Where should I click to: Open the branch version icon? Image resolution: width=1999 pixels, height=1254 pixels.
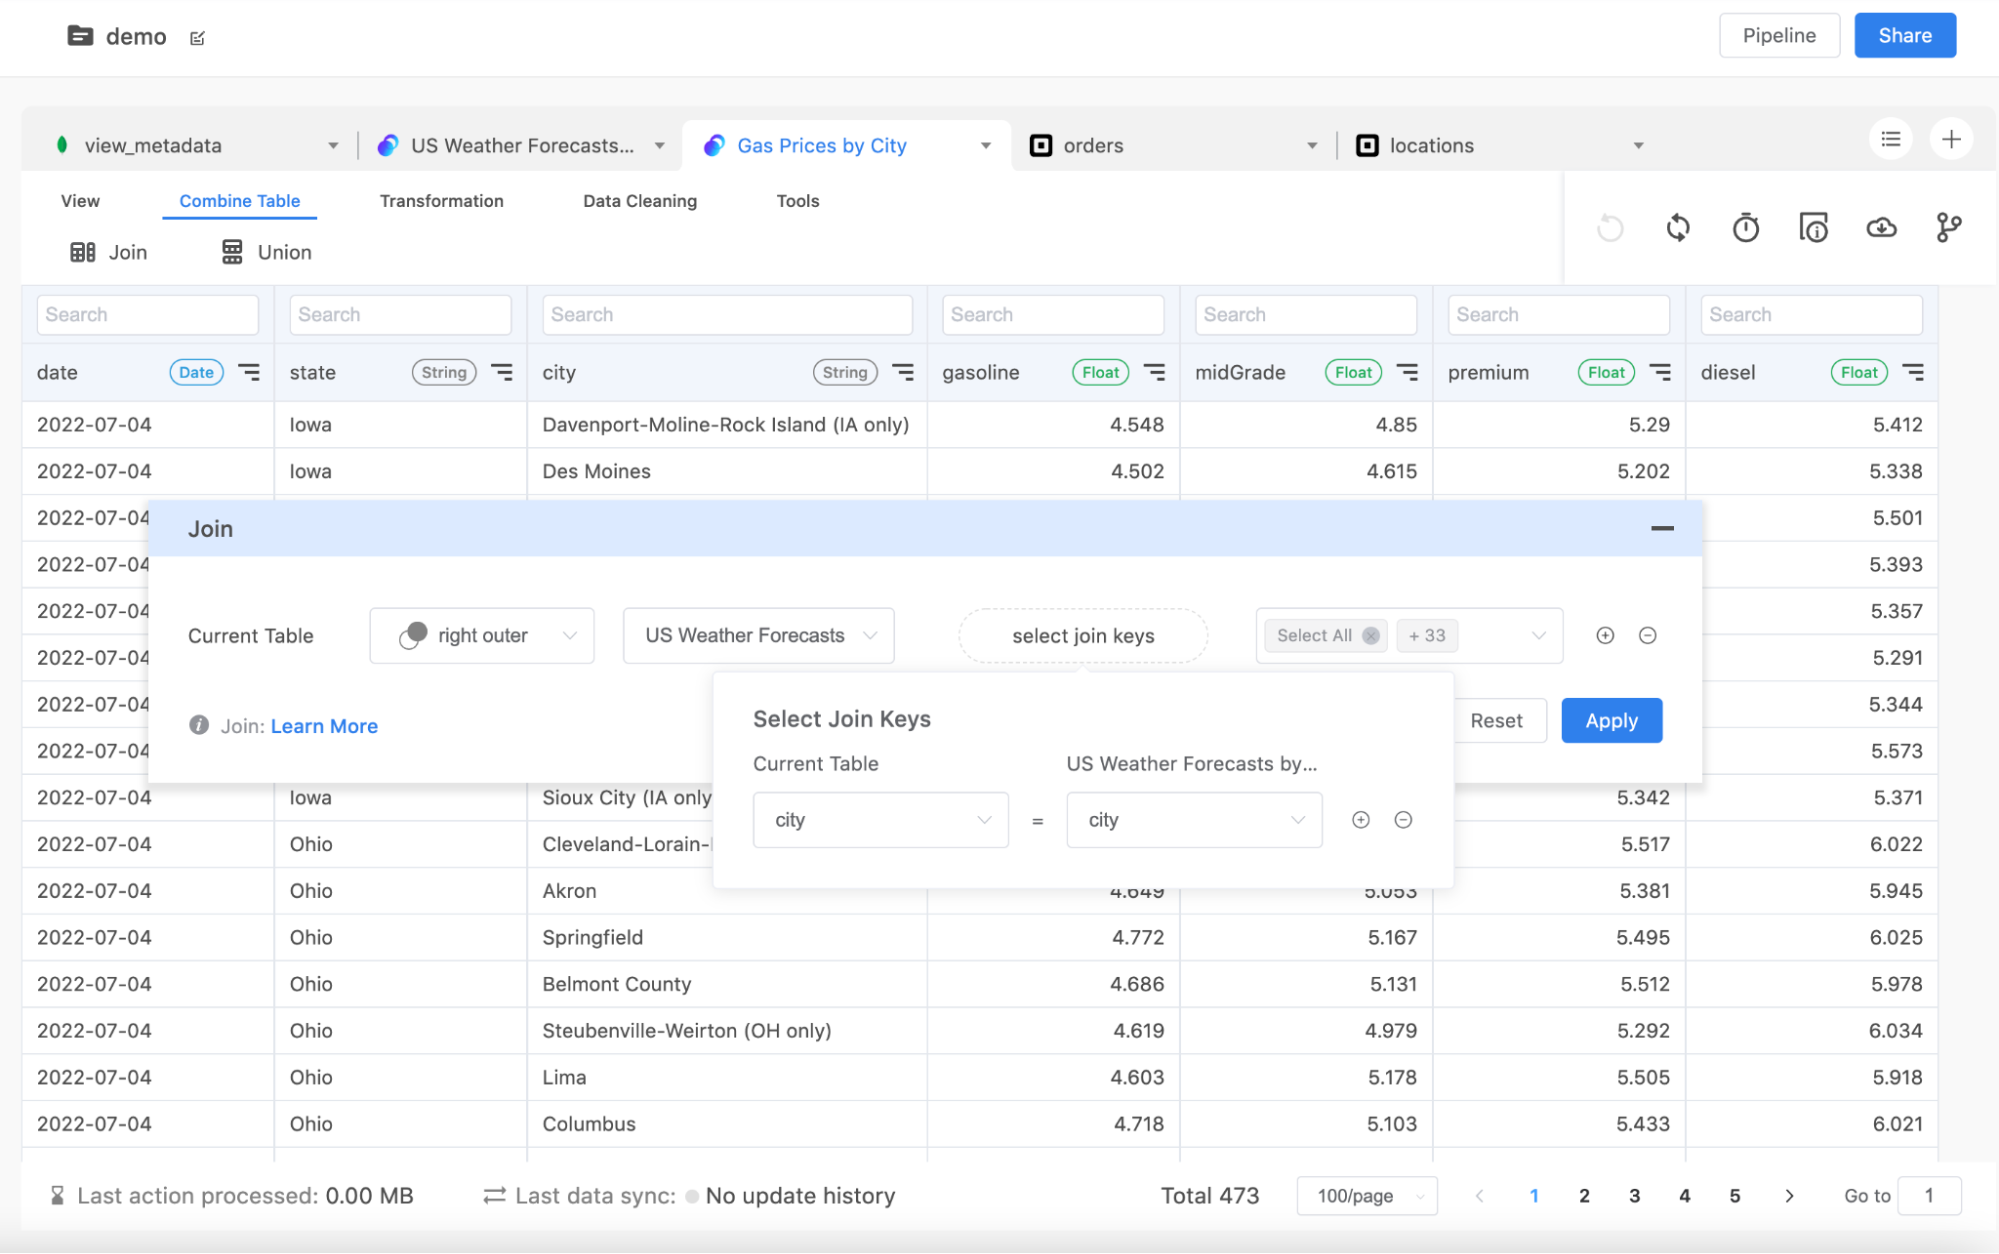click(x=1948, y=228)
